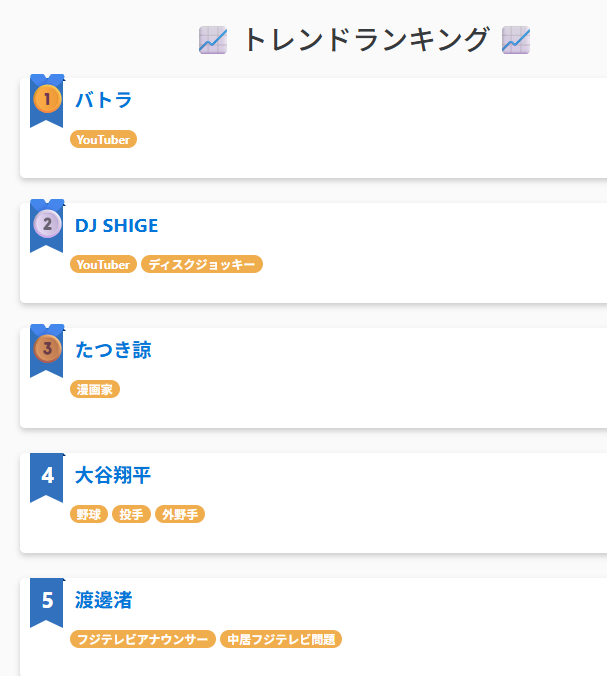Screen dimensions: 607x676
Task: Select the 中居フジテレビ問題 tag
Action: coord(281,639)
